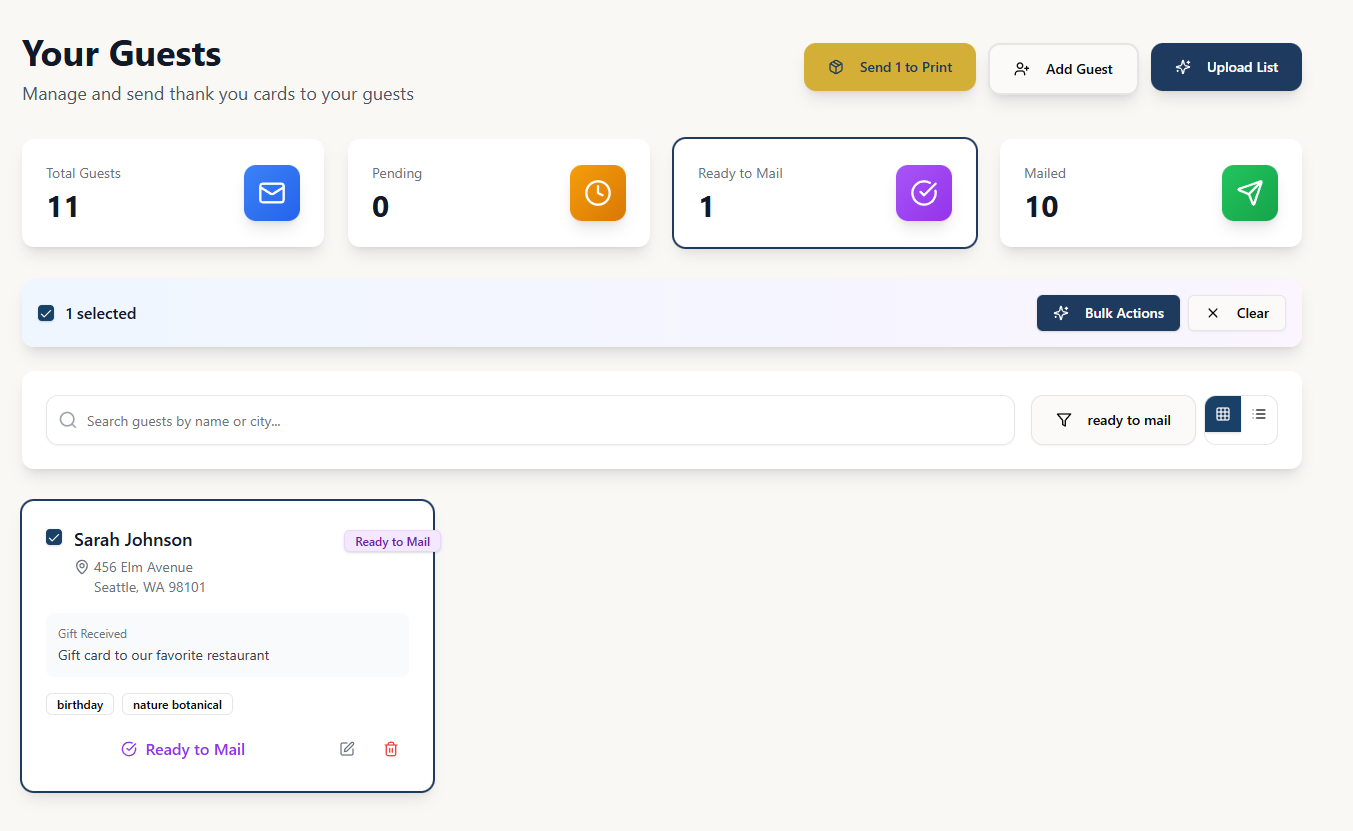This screenshot has width=1353, height=831.
Task: Uncheck Sarah Johnson's guest checkbox
Action: point(54,538)
